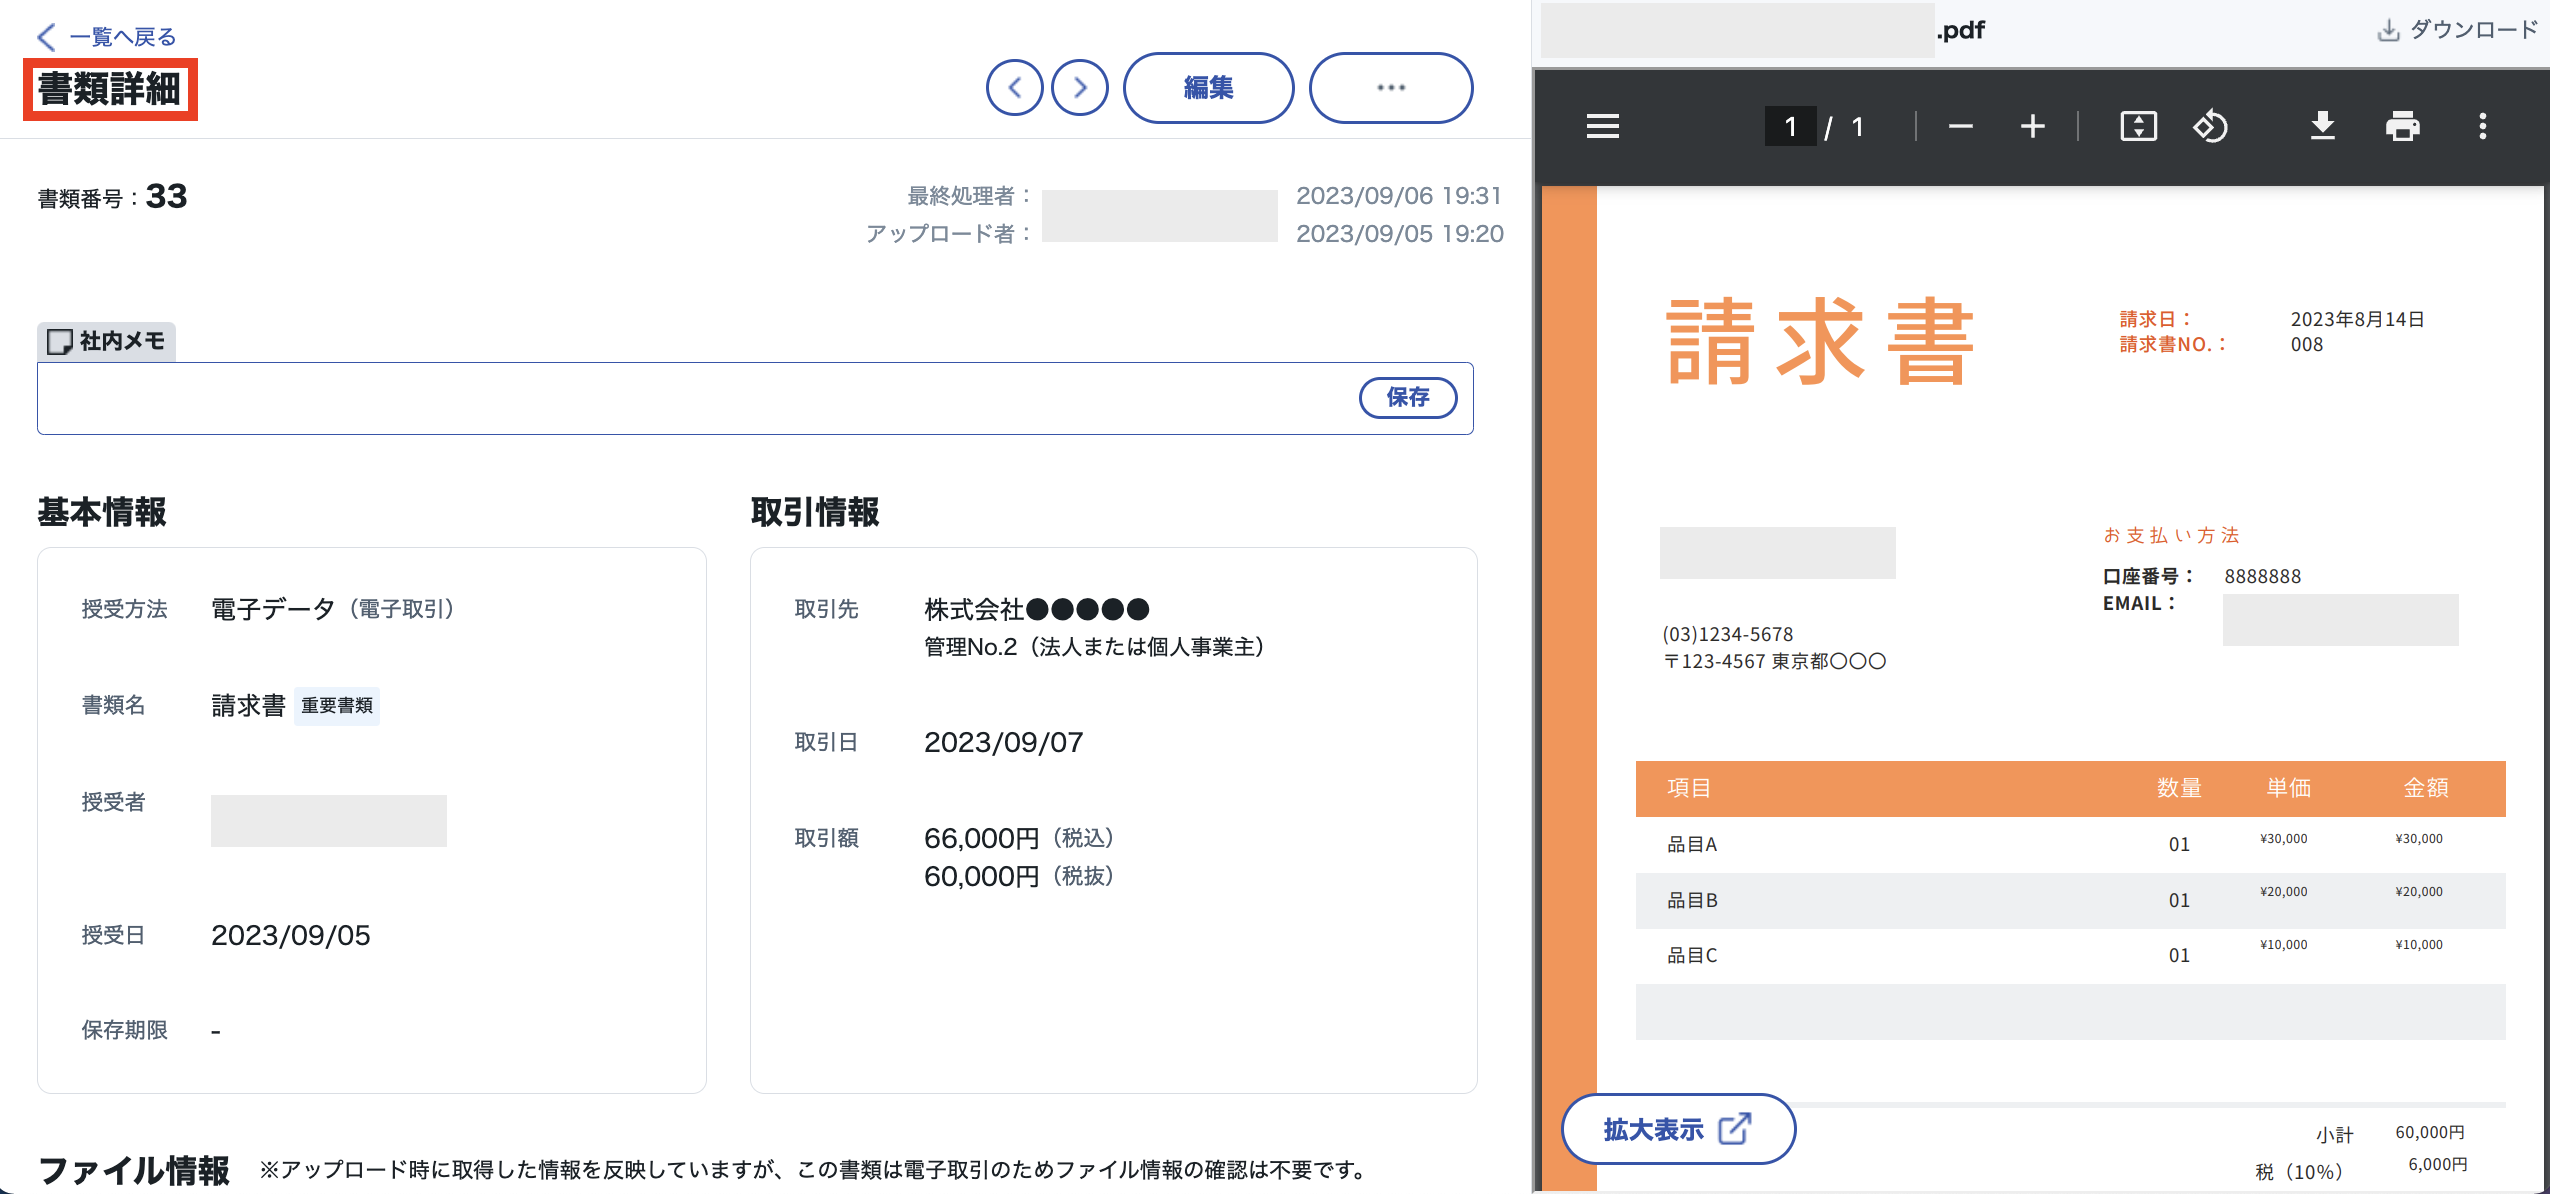Click transaction date 2023/09/07
Screen dimensions: 2550x1194
[x=1003, y=742]
